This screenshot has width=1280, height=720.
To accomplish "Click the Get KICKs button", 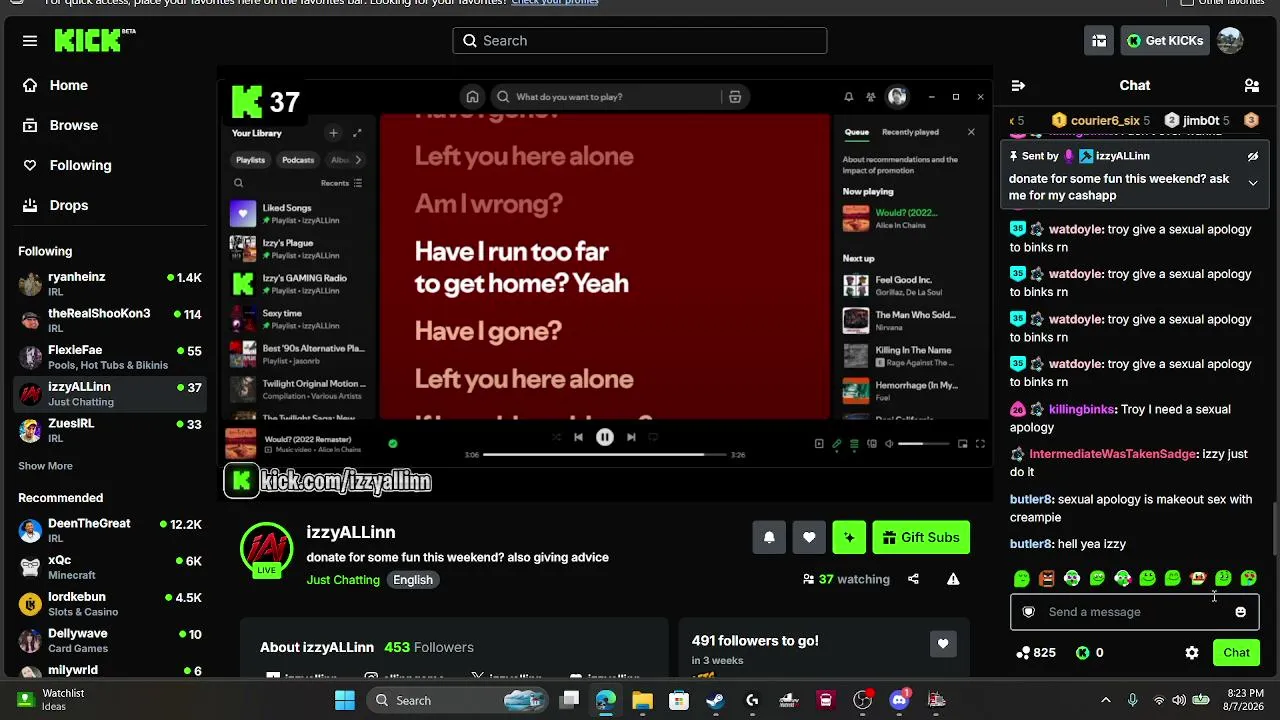I will pos(1165,41).
